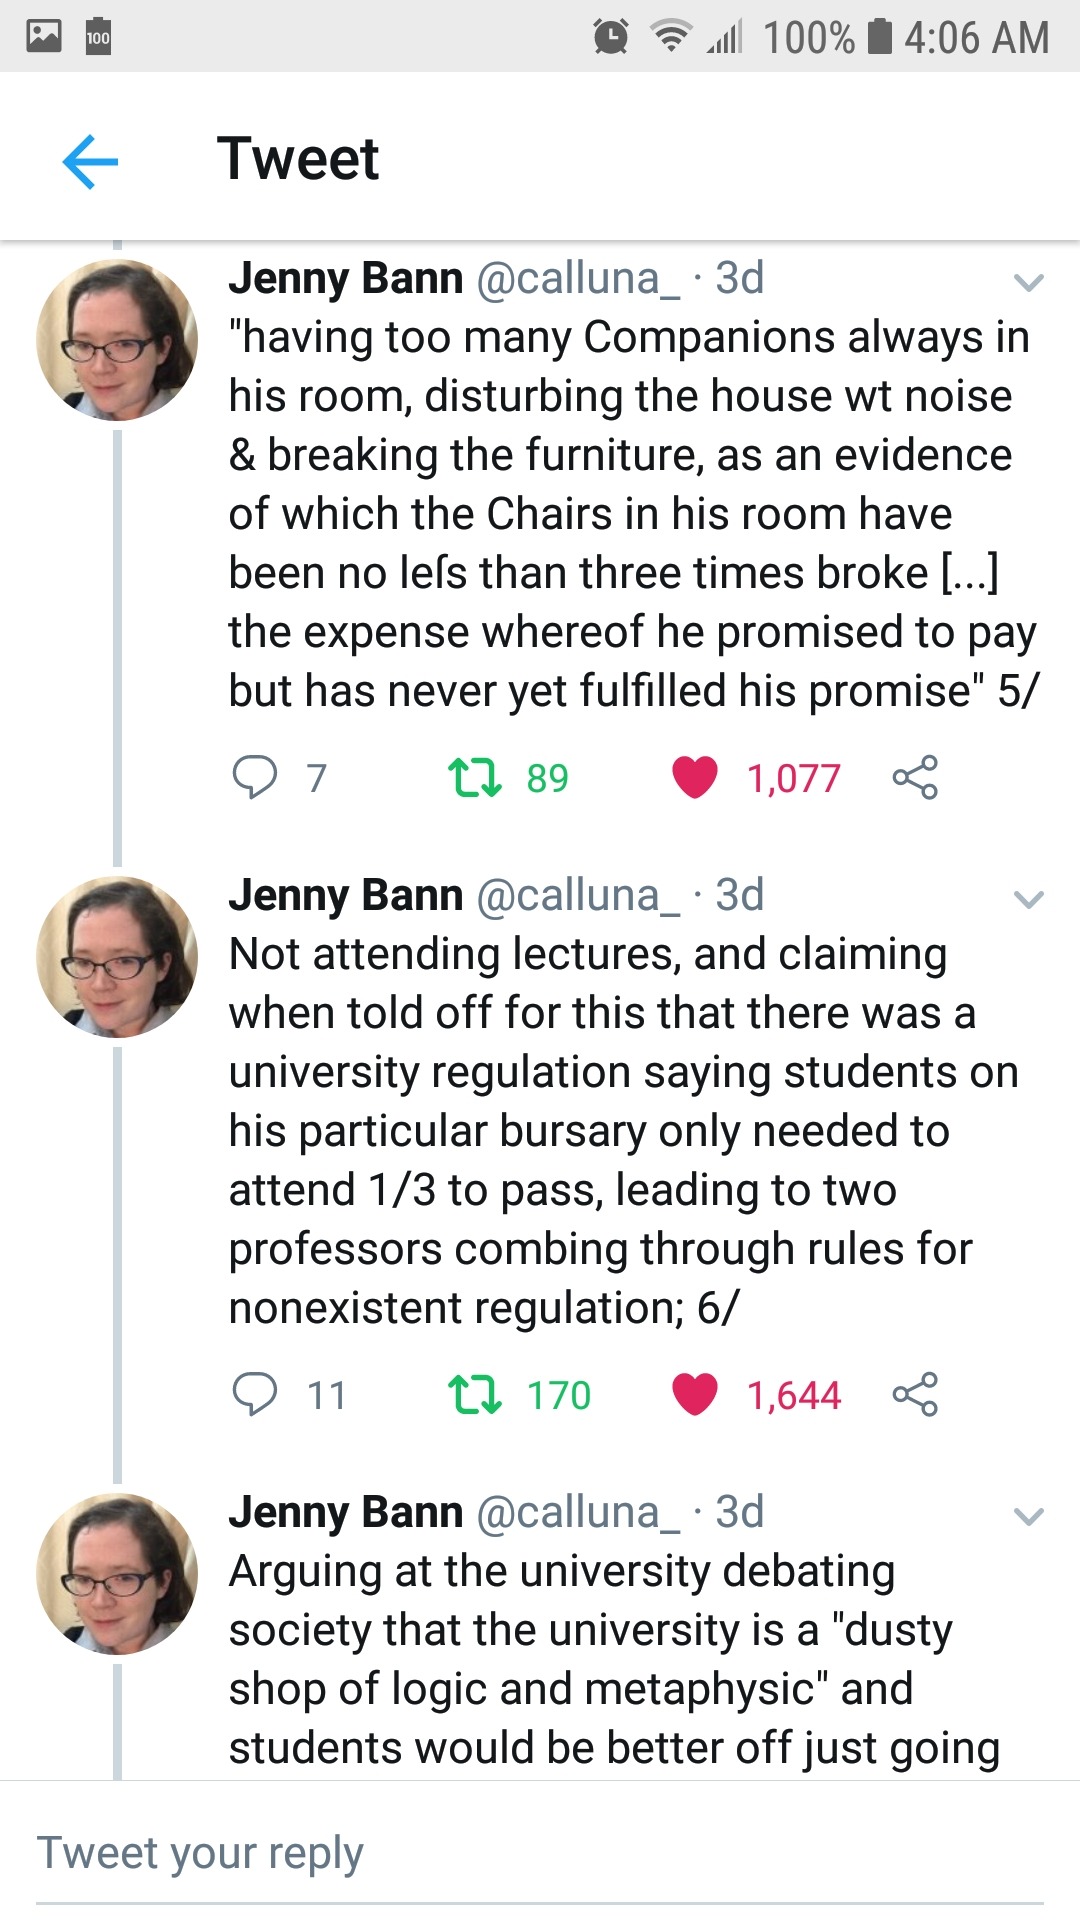
Task: Share the tweet ending with 6/
Action: click(x=915, y=1394)
